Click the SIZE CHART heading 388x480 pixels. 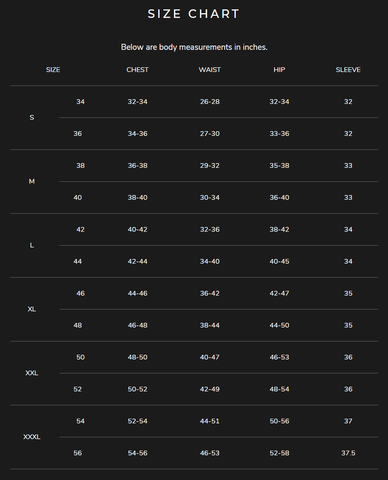(x=194, y=14)
